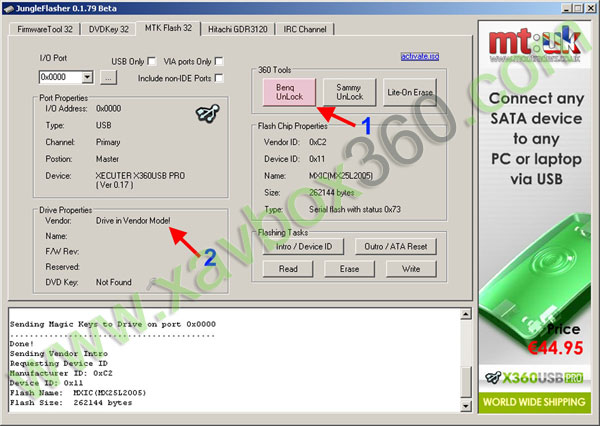Image resolution: width=600 pixels, height=426 pixels.
Task: Click the log pane scrollbar thumb
Action: coord(465,382)
